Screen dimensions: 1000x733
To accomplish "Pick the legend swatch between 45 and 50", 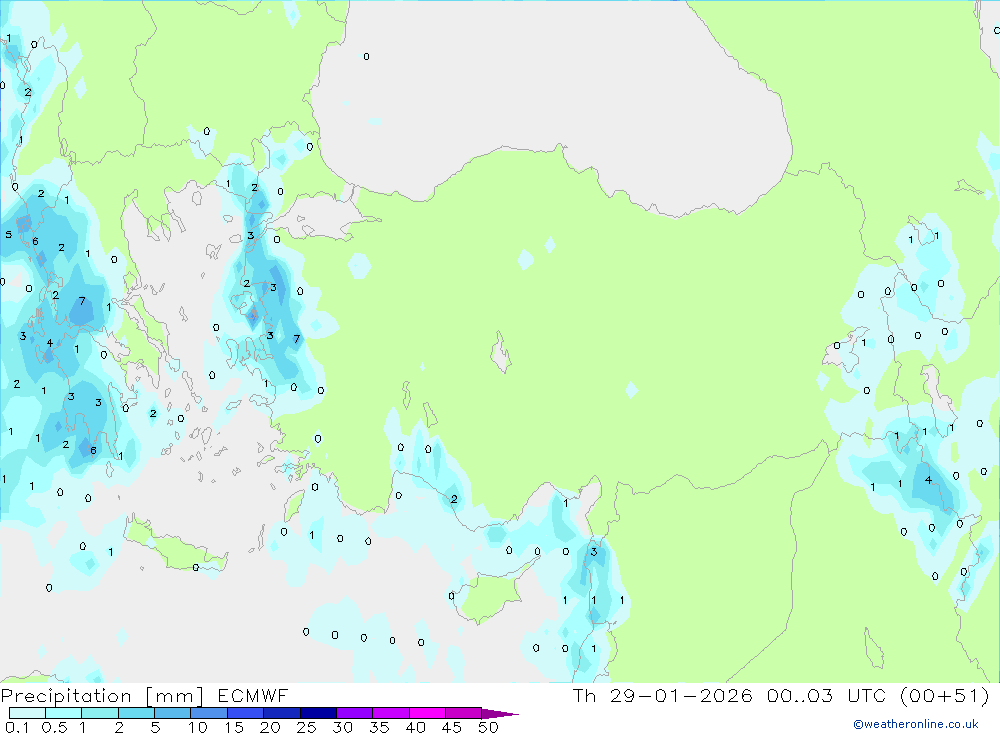I will 463,713.
